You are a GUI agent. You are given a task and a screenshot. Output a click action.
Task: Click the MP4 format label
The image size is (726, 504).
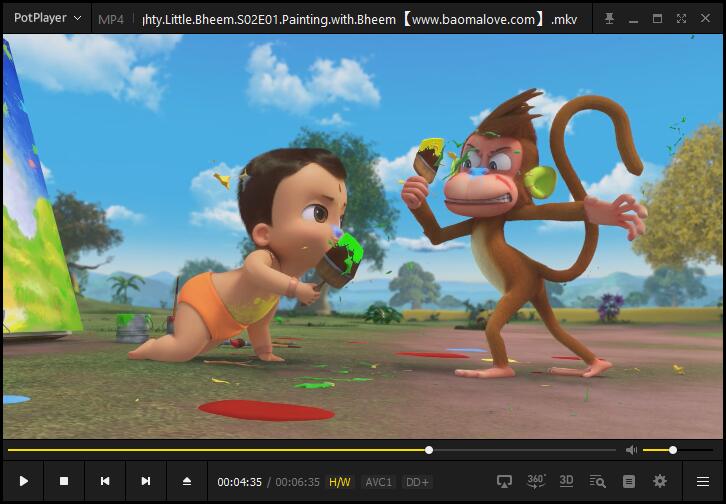point(111,19)
